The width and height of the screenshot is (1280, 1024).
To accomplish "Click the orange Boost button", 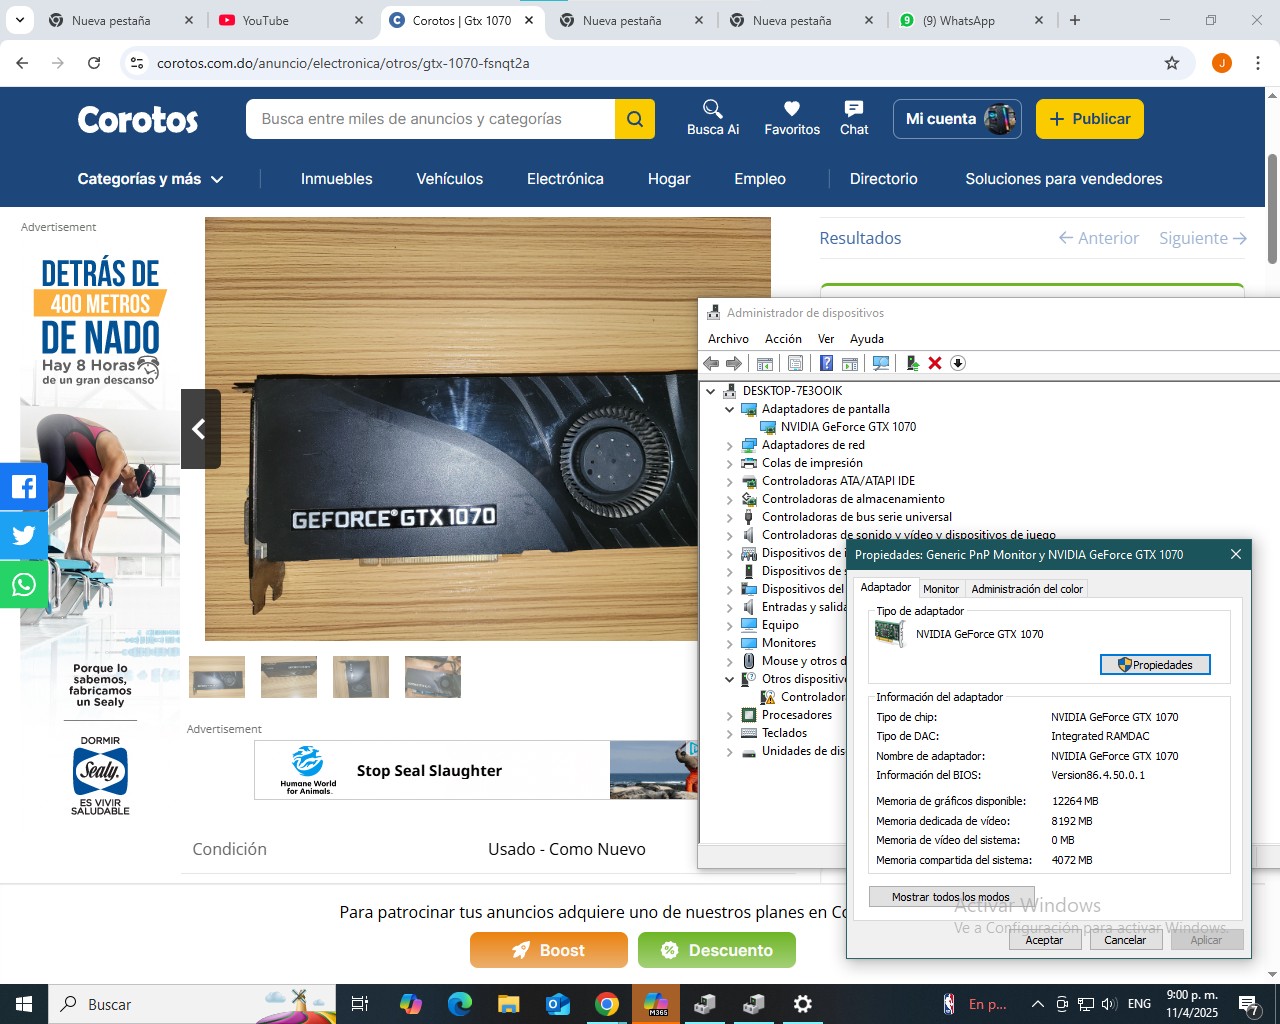I will [549, 950].
